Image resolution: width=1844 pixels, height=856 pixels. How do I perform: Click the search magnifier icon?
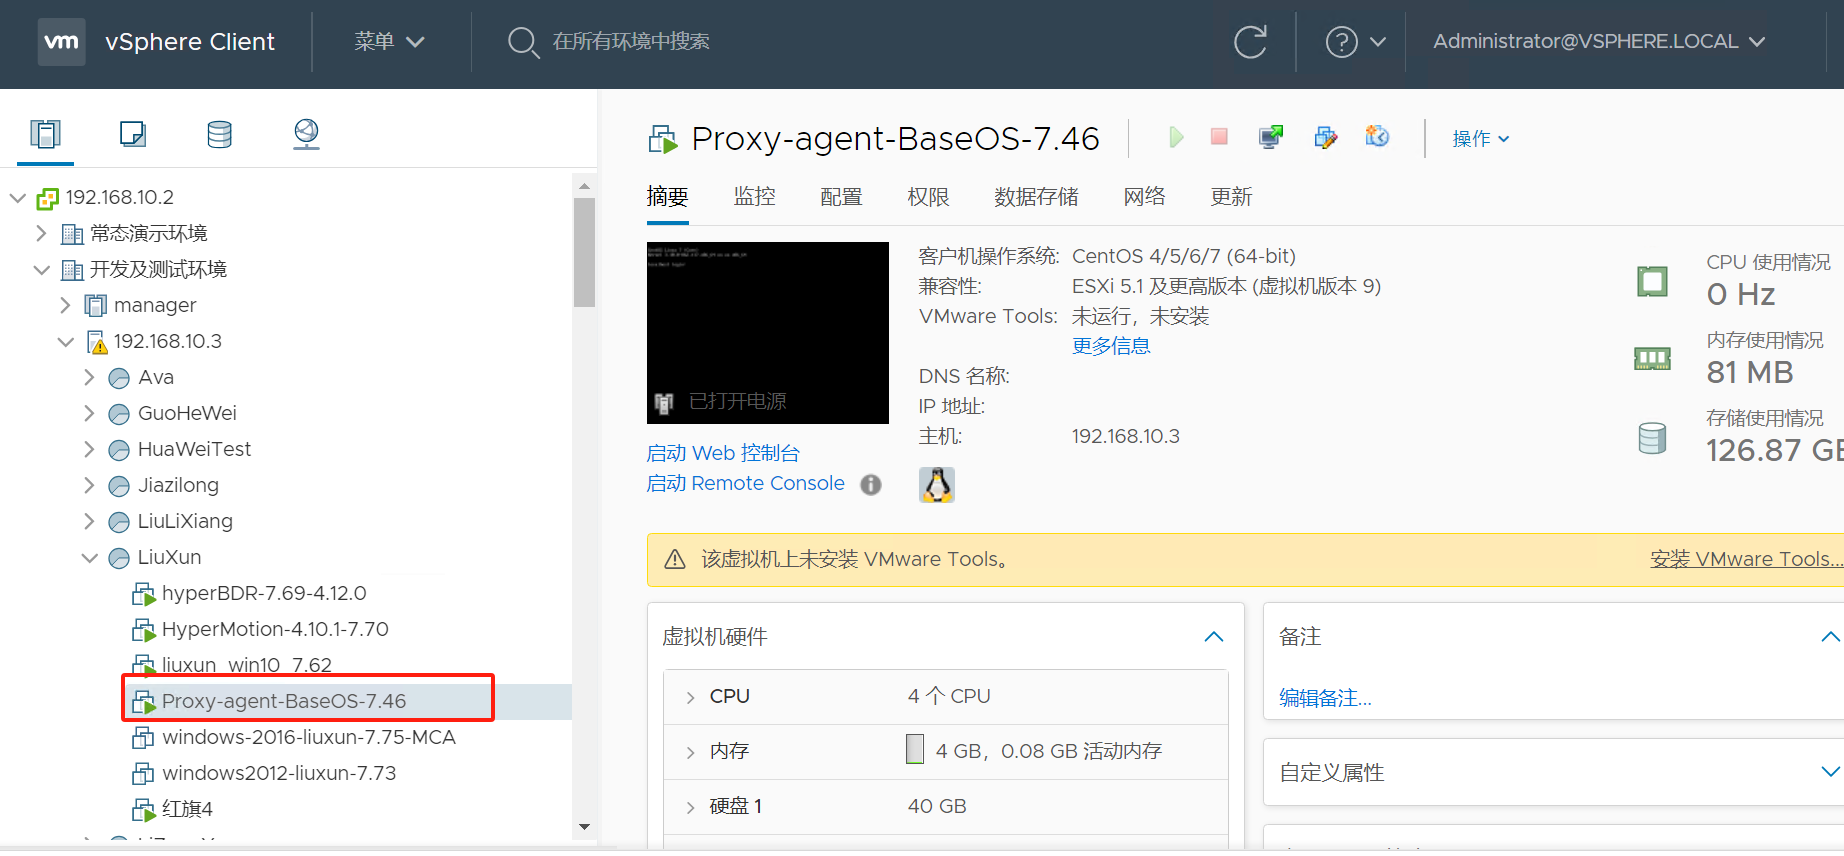pos(523,42)
